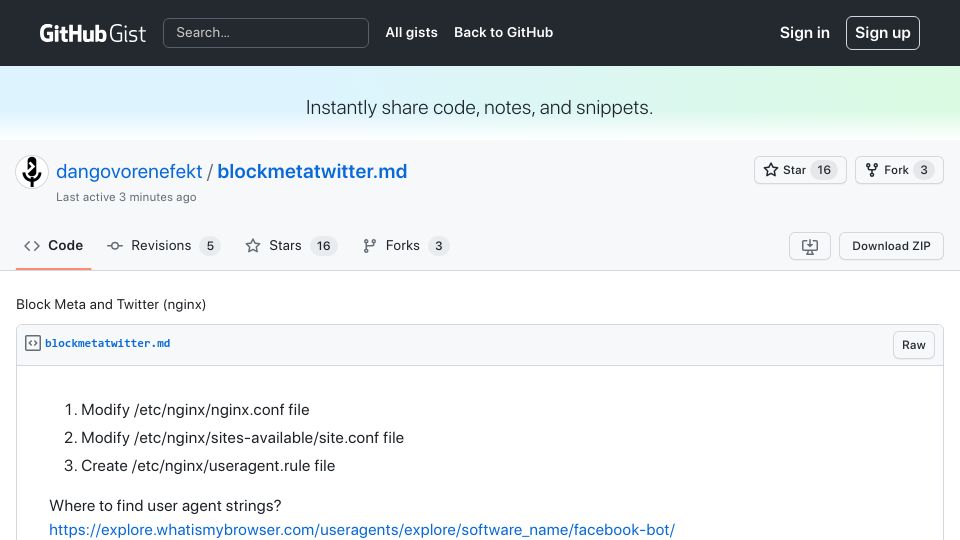
Task: Click the save-to-desktop download icon
Action: pyautogui.click(x=809, y=246)
